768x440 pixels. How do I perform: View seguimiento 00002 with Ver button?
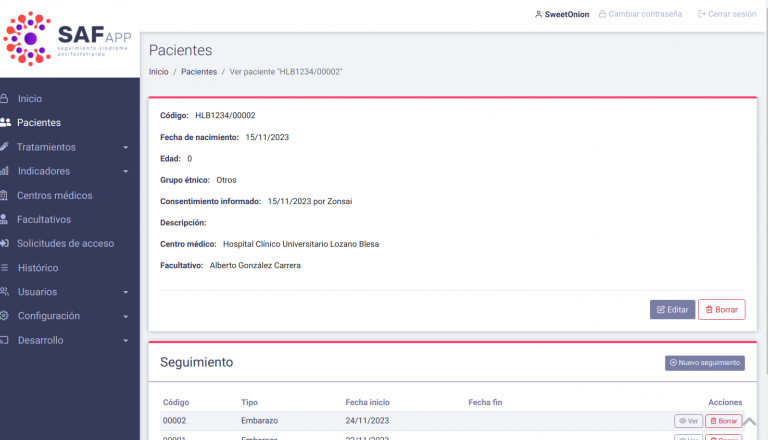point(688,421)
